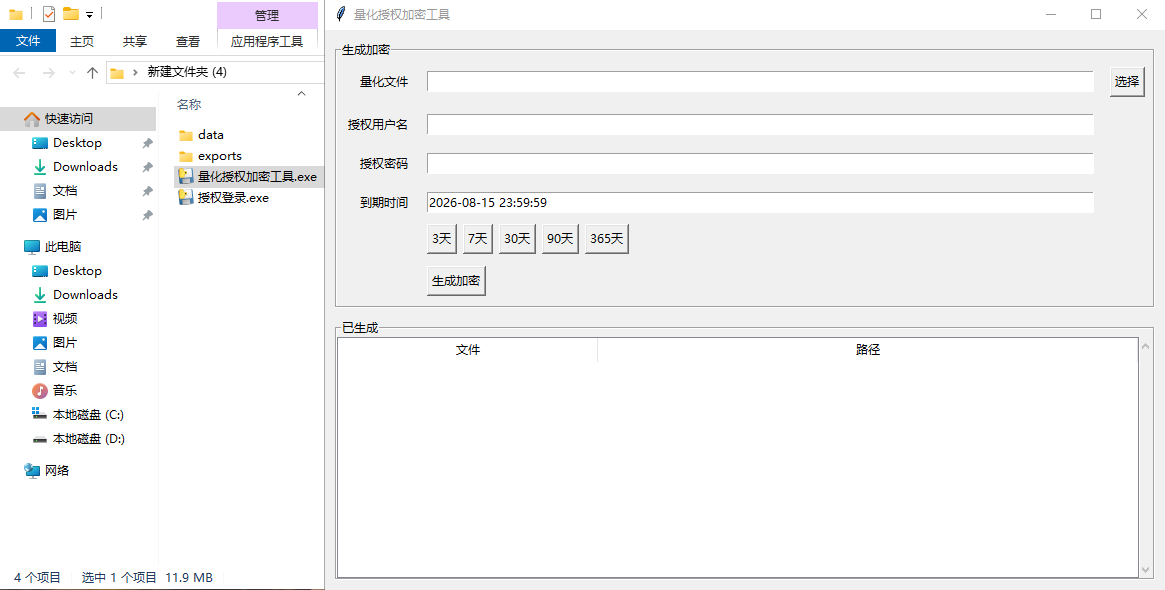Open the Quick Access toolbar customize dropdown arrow
The image size is (1165, 590).
(x=89, y=14)
